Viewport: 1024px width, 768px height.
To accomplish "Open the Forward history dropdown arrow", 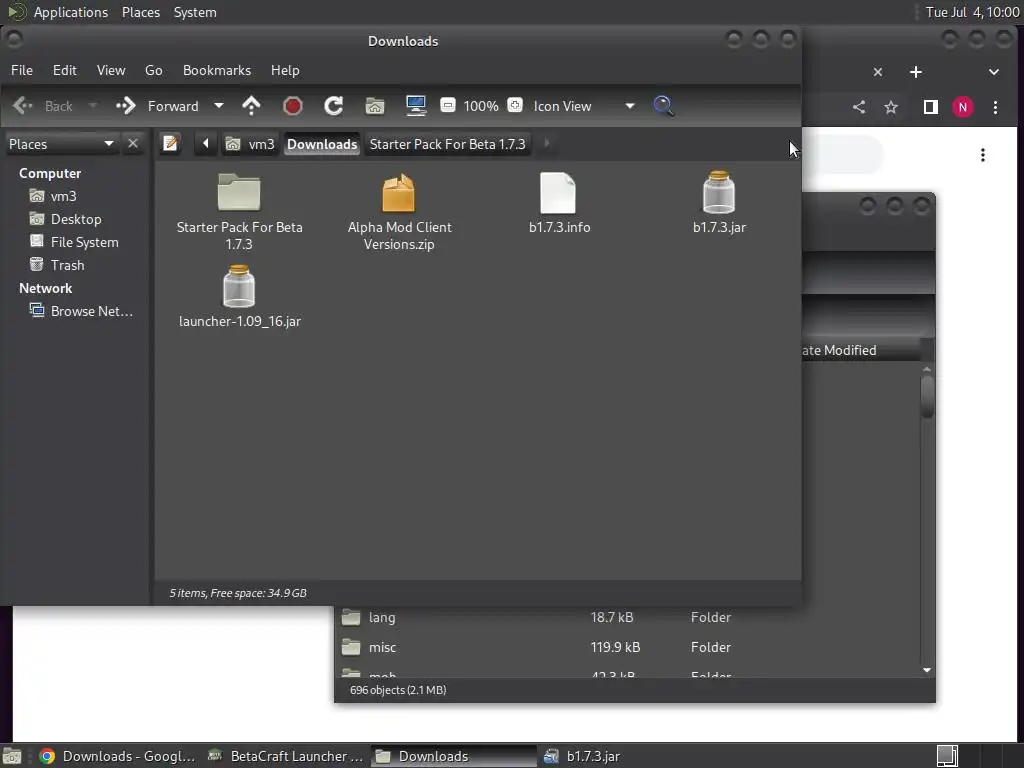I will [x=219, y=106].
